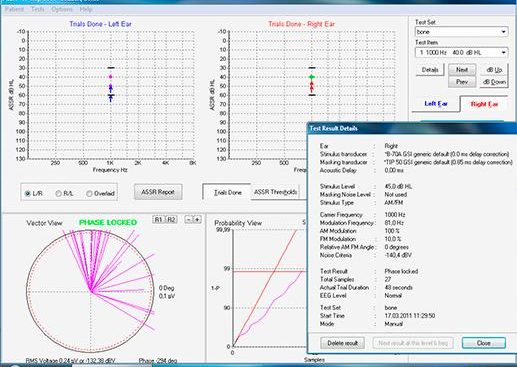This screenshot has height=367, width=517.
Task: Delete result in Test Result Details
Action: (x=342, y=343)
